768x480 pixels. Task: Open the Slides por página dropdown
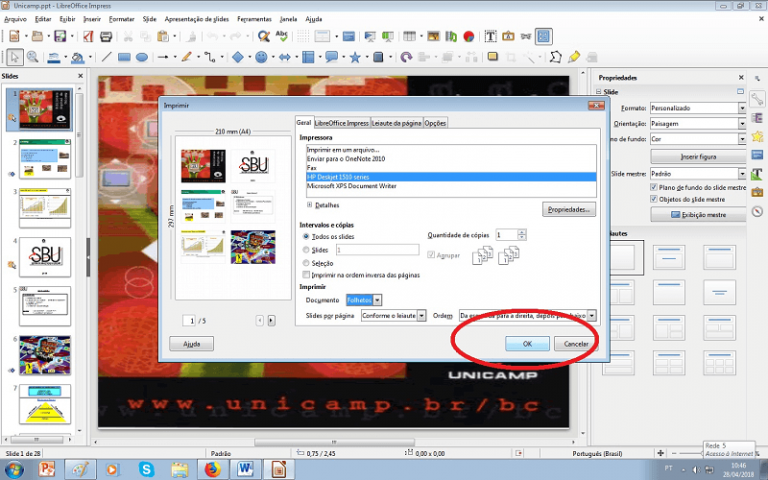tap(393, 315)
